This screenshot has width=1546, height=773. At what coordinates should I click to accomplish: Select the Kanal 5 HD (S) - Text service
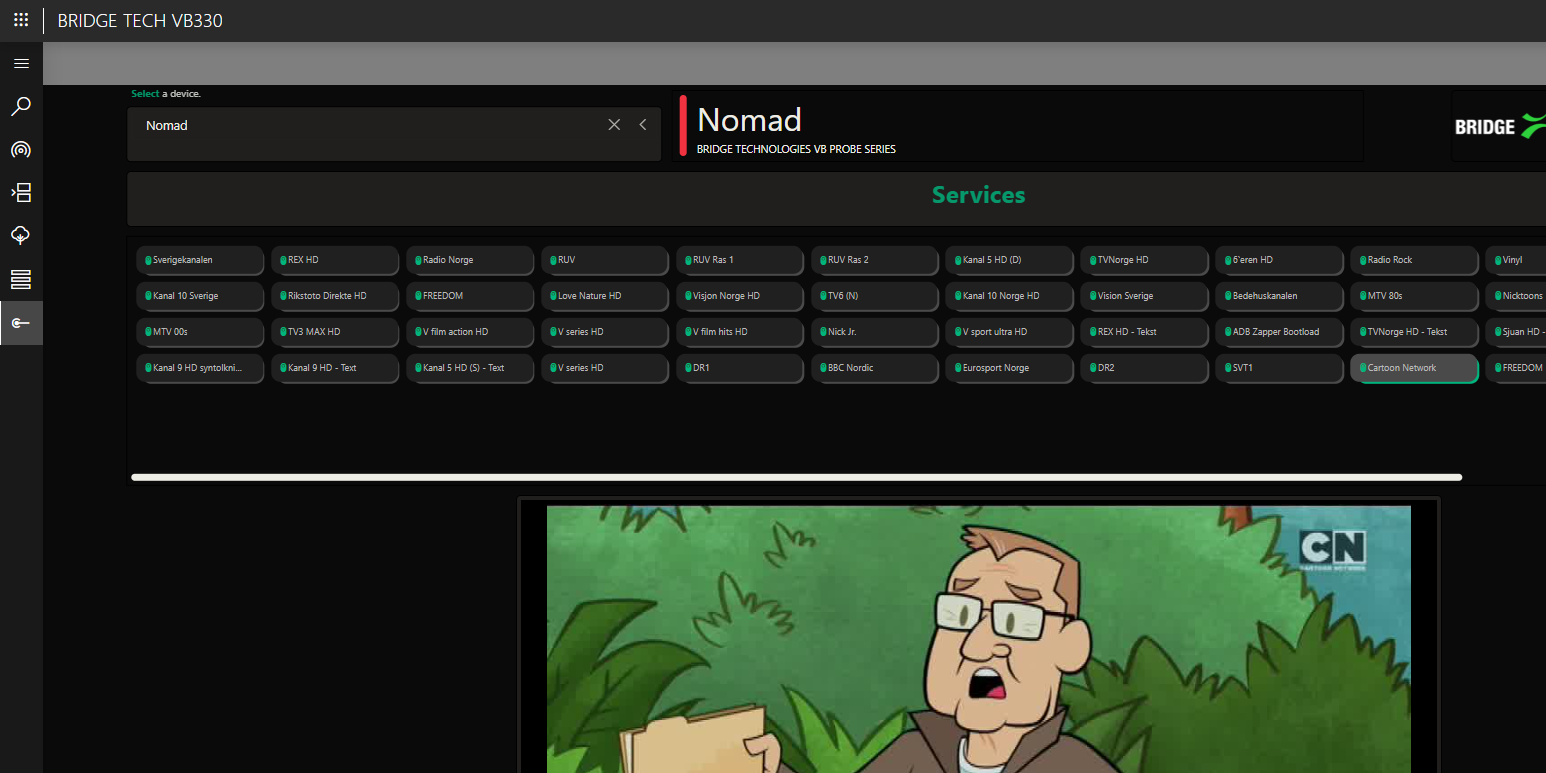coord(470,368)
